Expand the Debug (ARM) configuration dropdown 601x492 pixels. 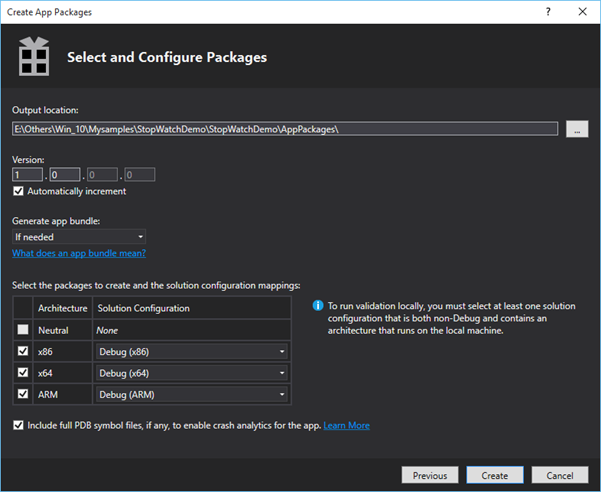click(191, 395)
